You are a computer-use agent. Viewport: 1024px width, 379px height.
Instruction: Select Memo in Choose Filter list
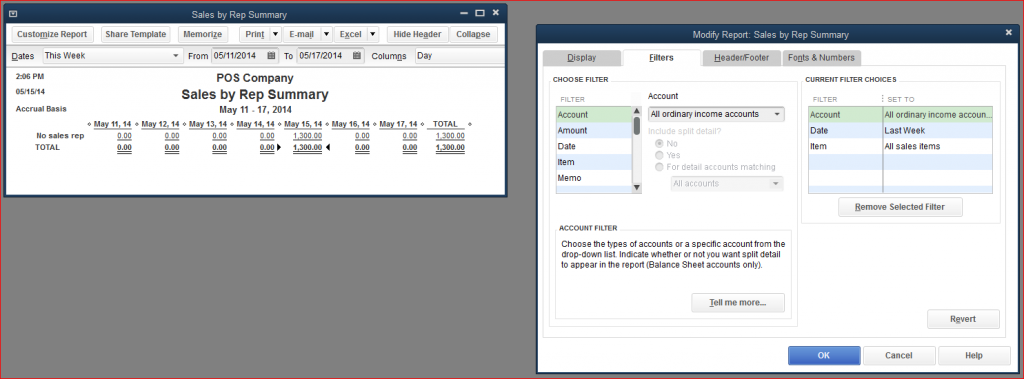[x=594, y=178]
